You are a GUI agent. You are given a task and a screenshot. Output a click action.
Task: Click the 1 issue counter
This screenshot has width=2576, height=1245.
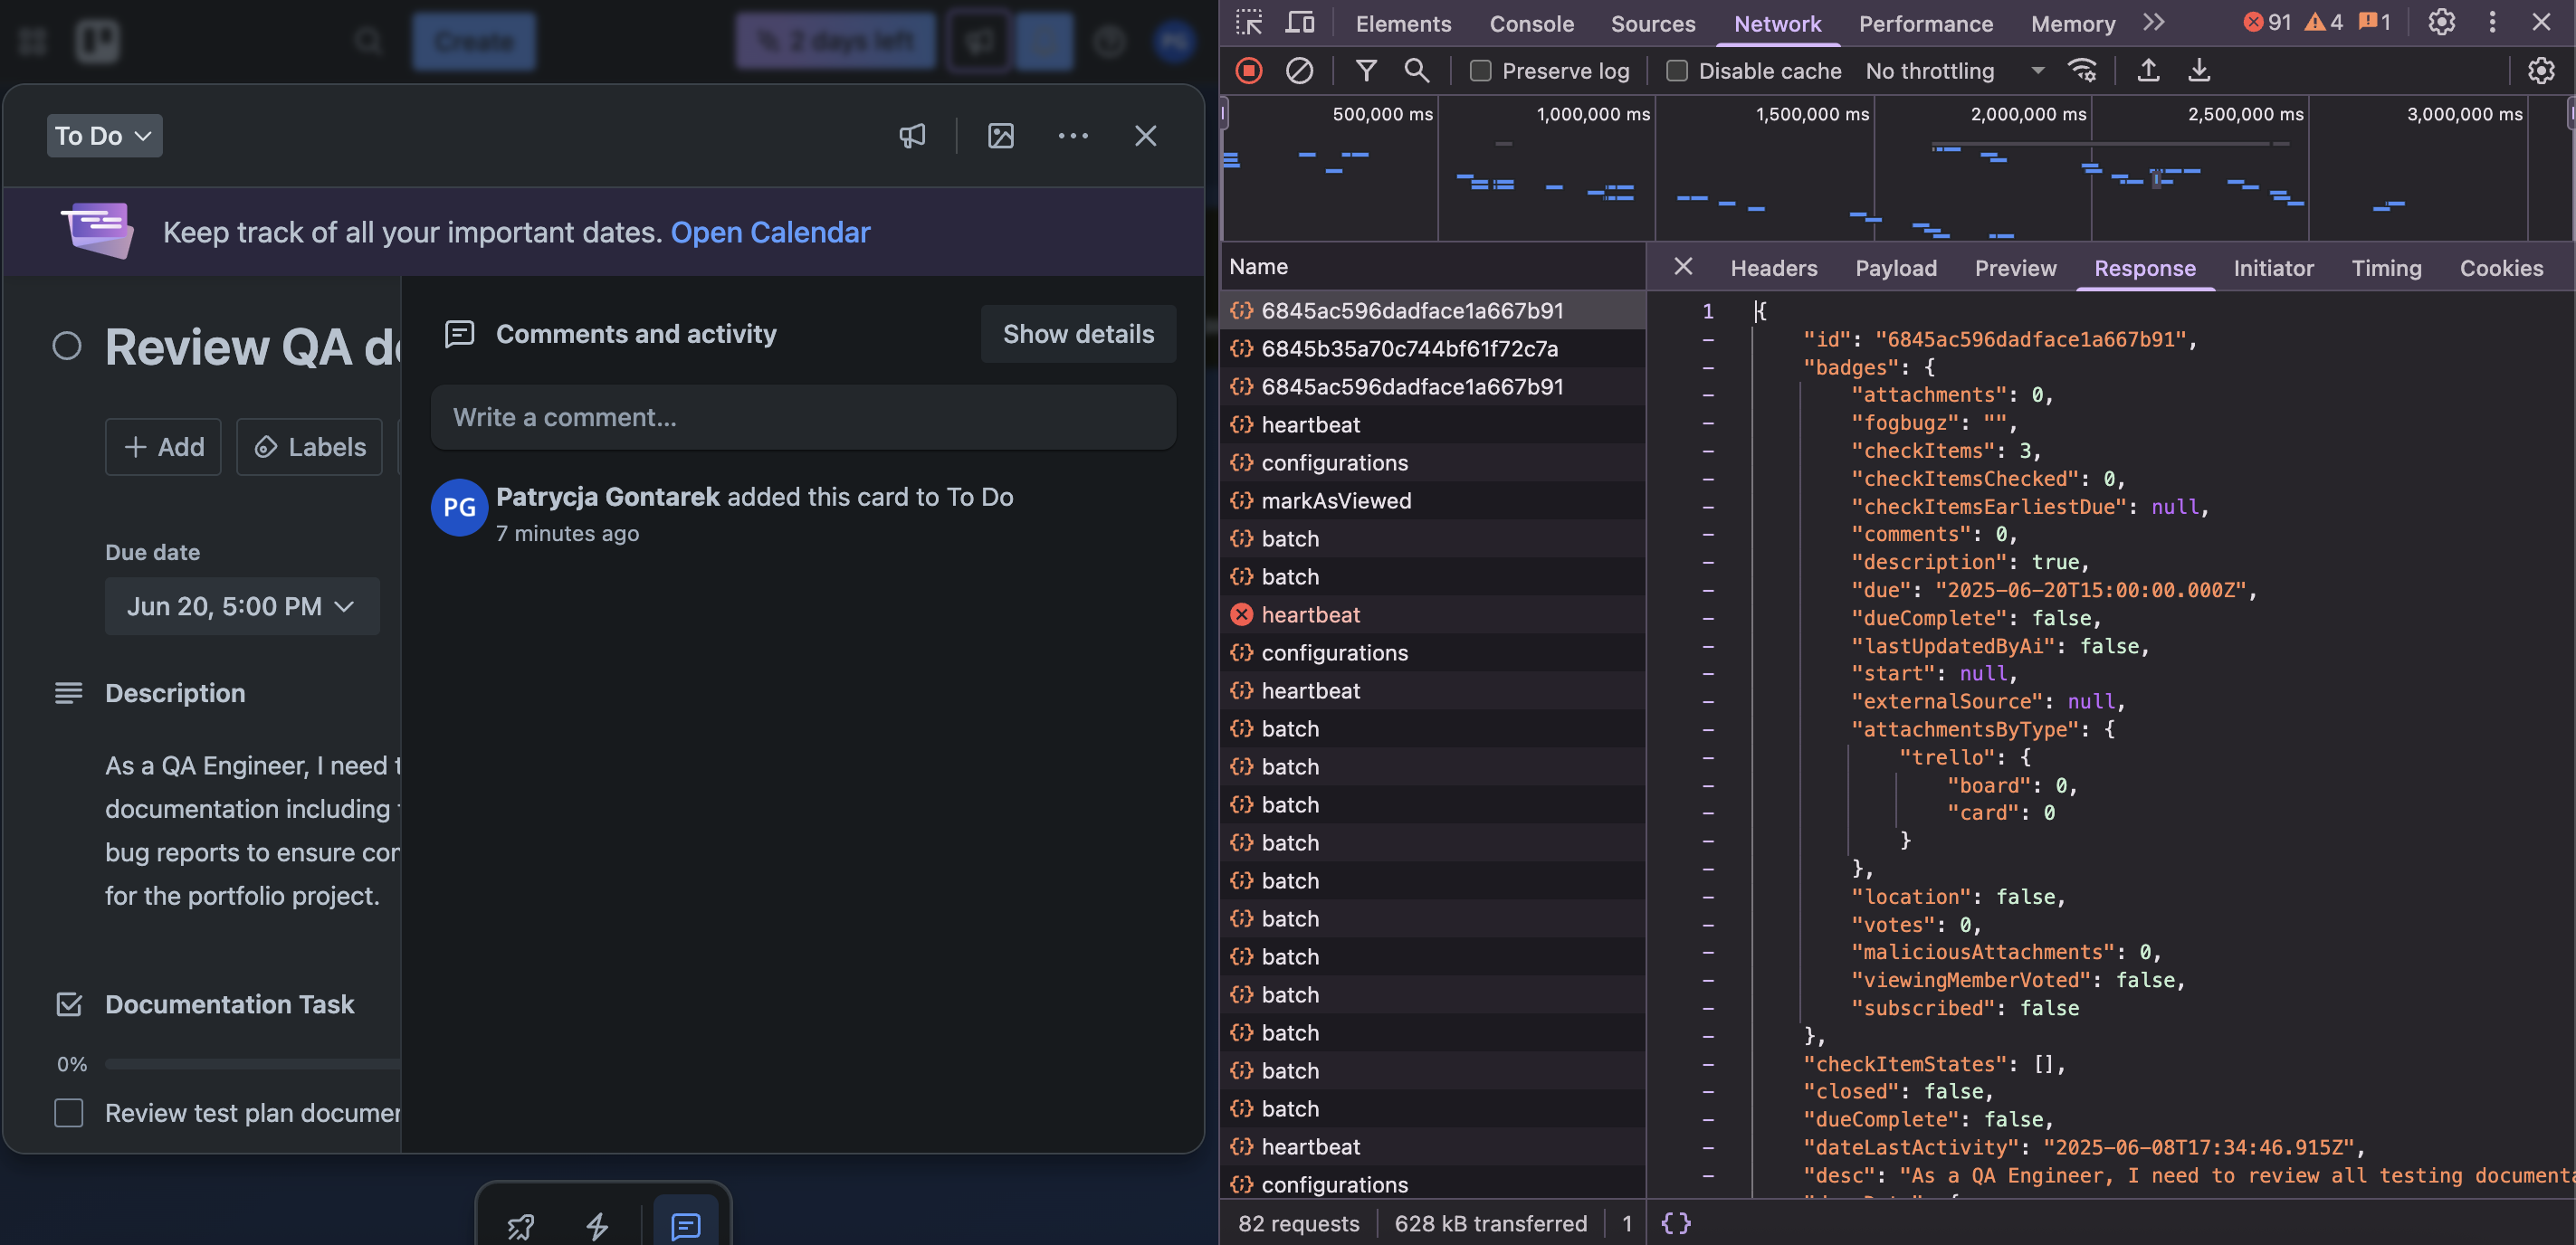(2374, 22)
